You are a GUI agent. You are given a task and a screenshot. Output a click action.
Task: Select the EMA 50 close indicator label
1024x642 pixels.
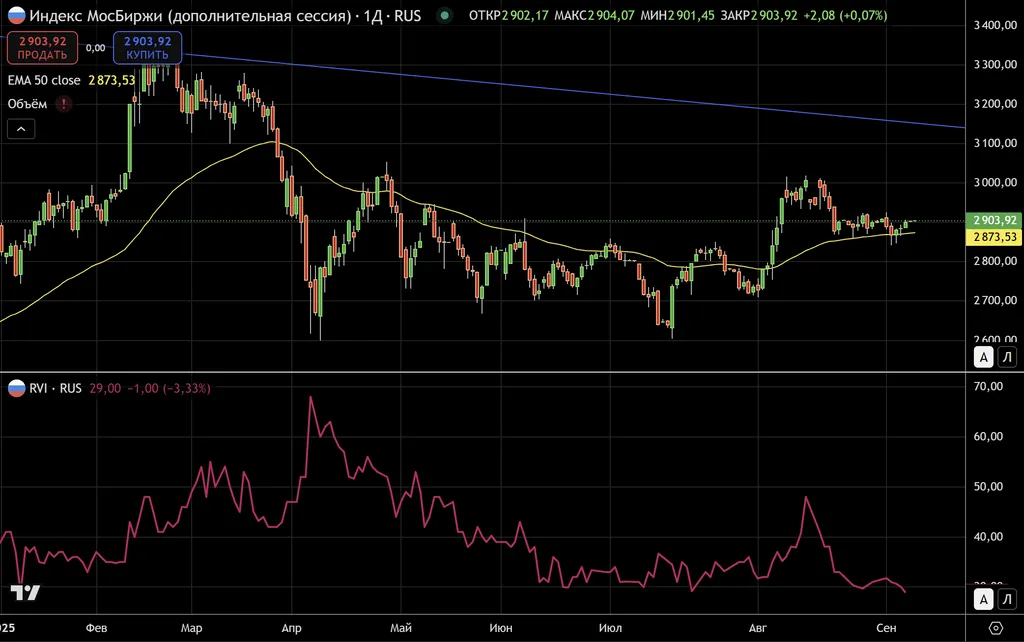click(46, 80)
